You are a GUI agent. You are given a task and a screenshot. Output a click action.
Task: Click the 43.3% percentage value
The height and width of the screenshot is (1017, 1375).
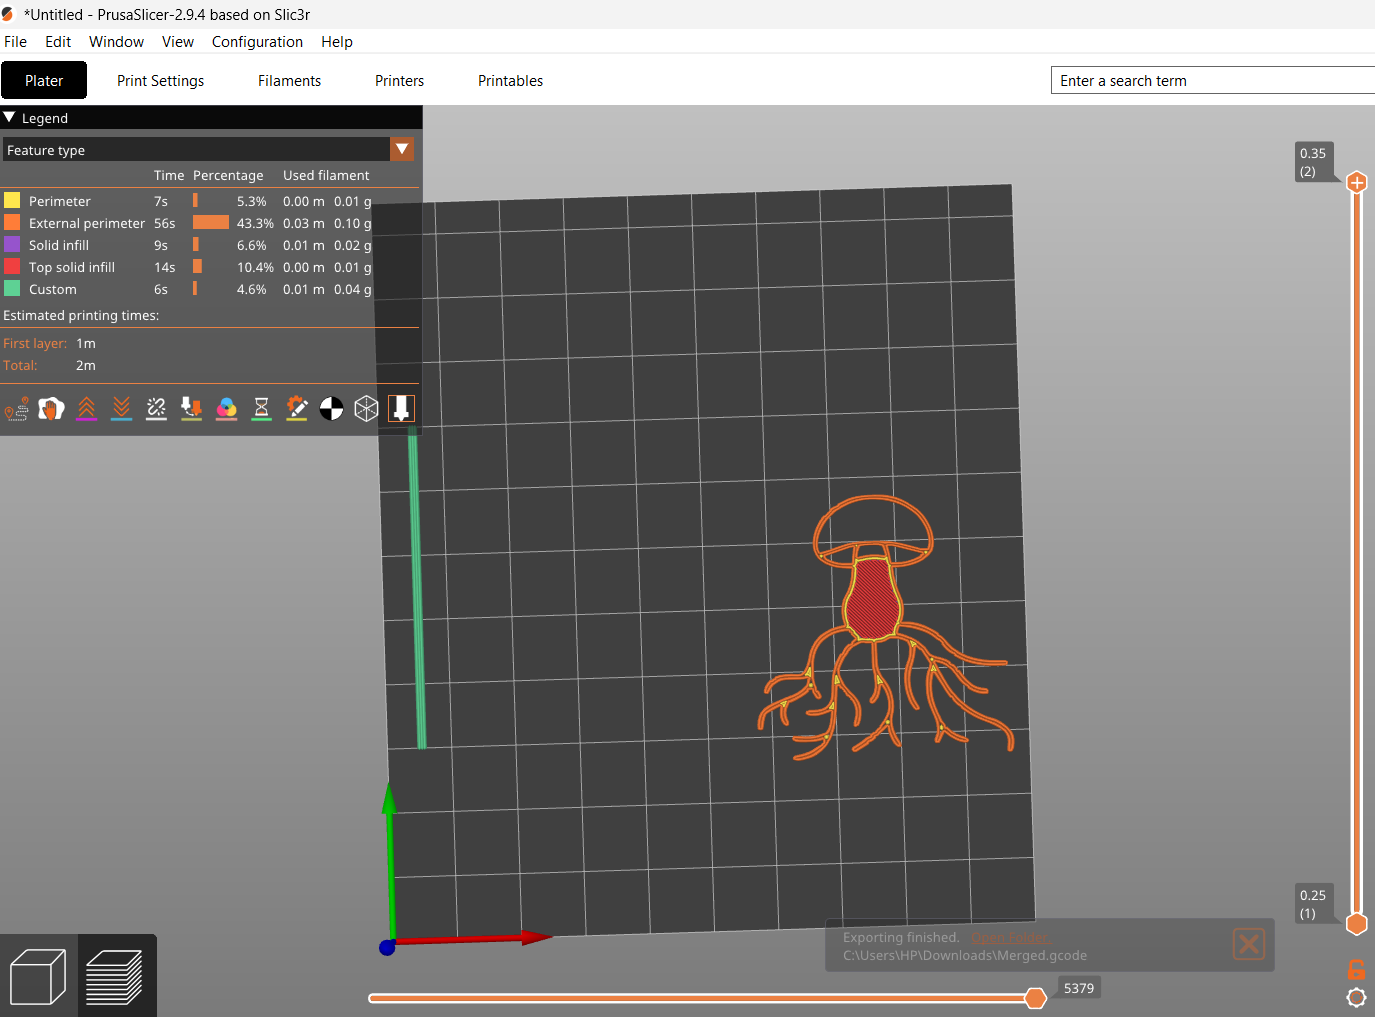pos(255,223)
